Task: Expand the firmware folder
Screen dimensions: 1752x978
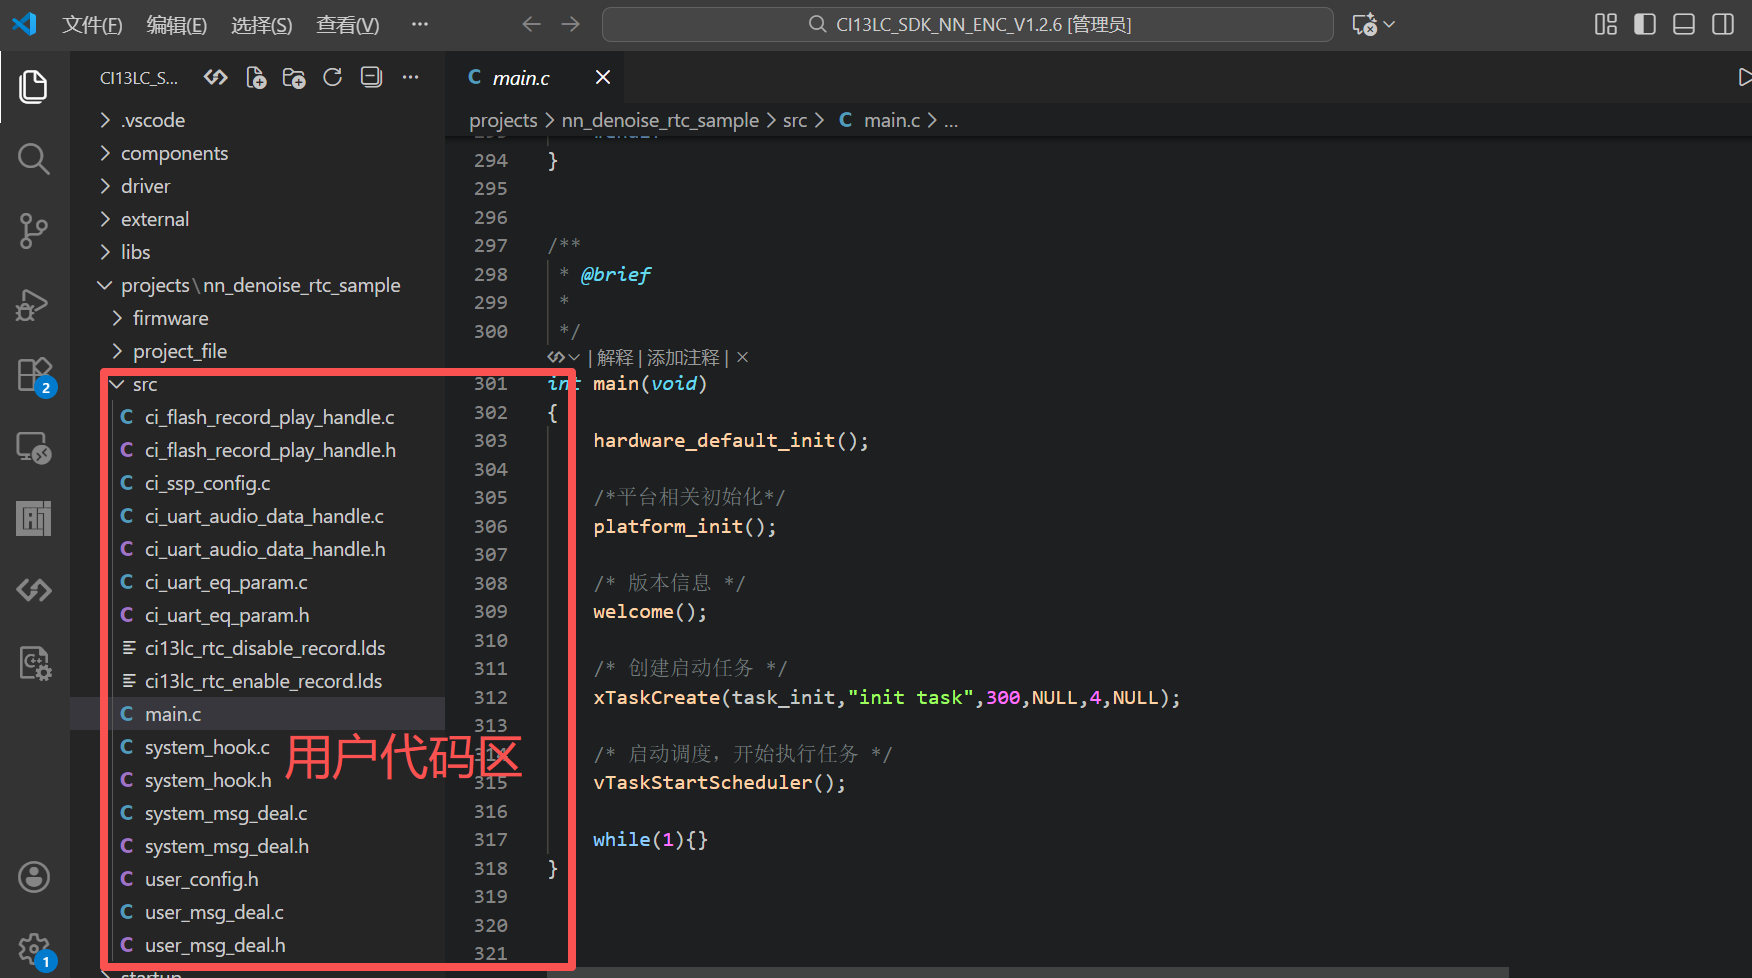Action: tap(170, 318)
